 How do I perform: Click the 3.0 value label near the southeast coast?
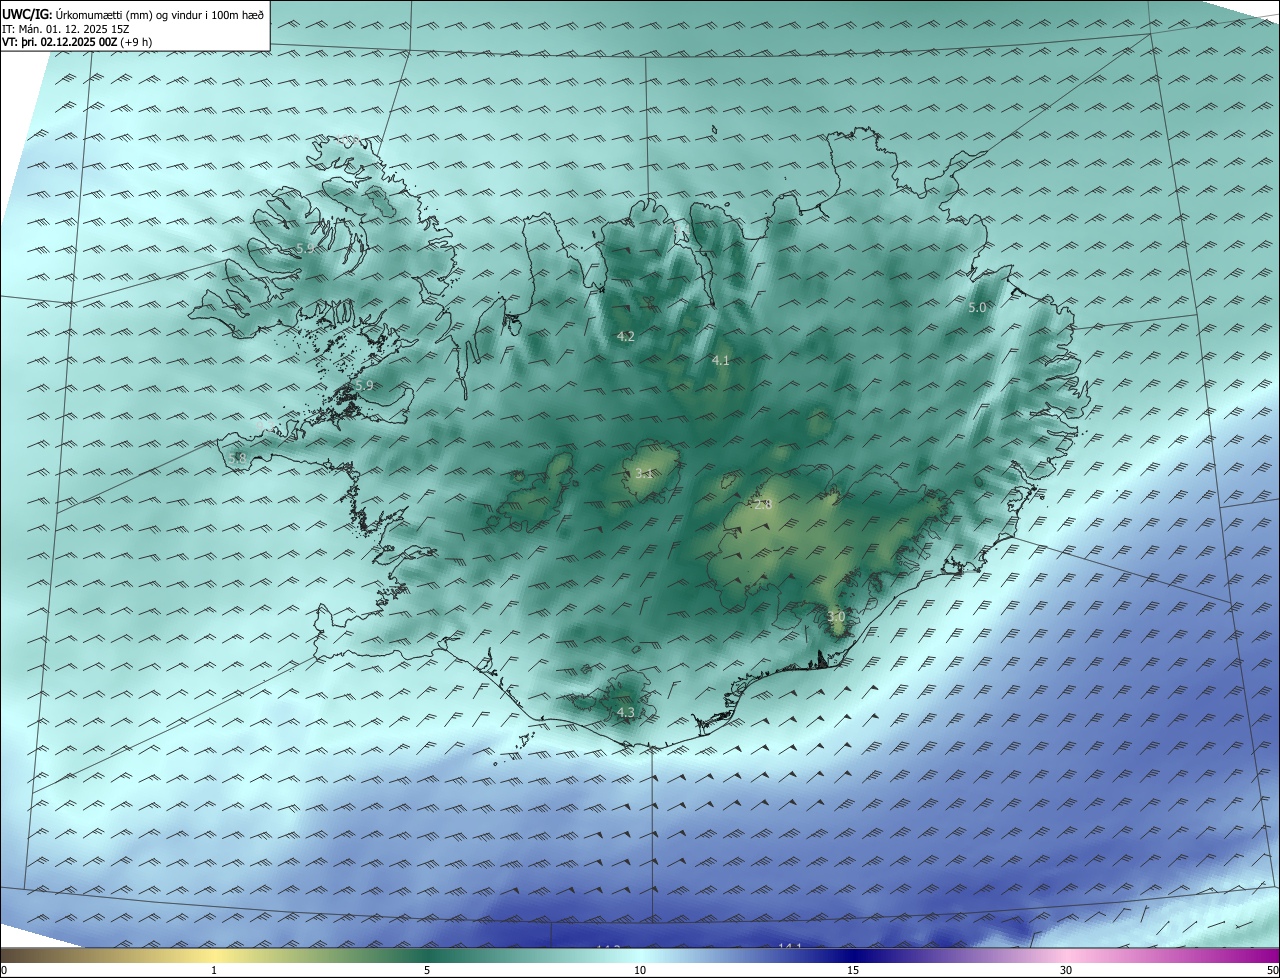pyautogui.click(x=836, y=617)
